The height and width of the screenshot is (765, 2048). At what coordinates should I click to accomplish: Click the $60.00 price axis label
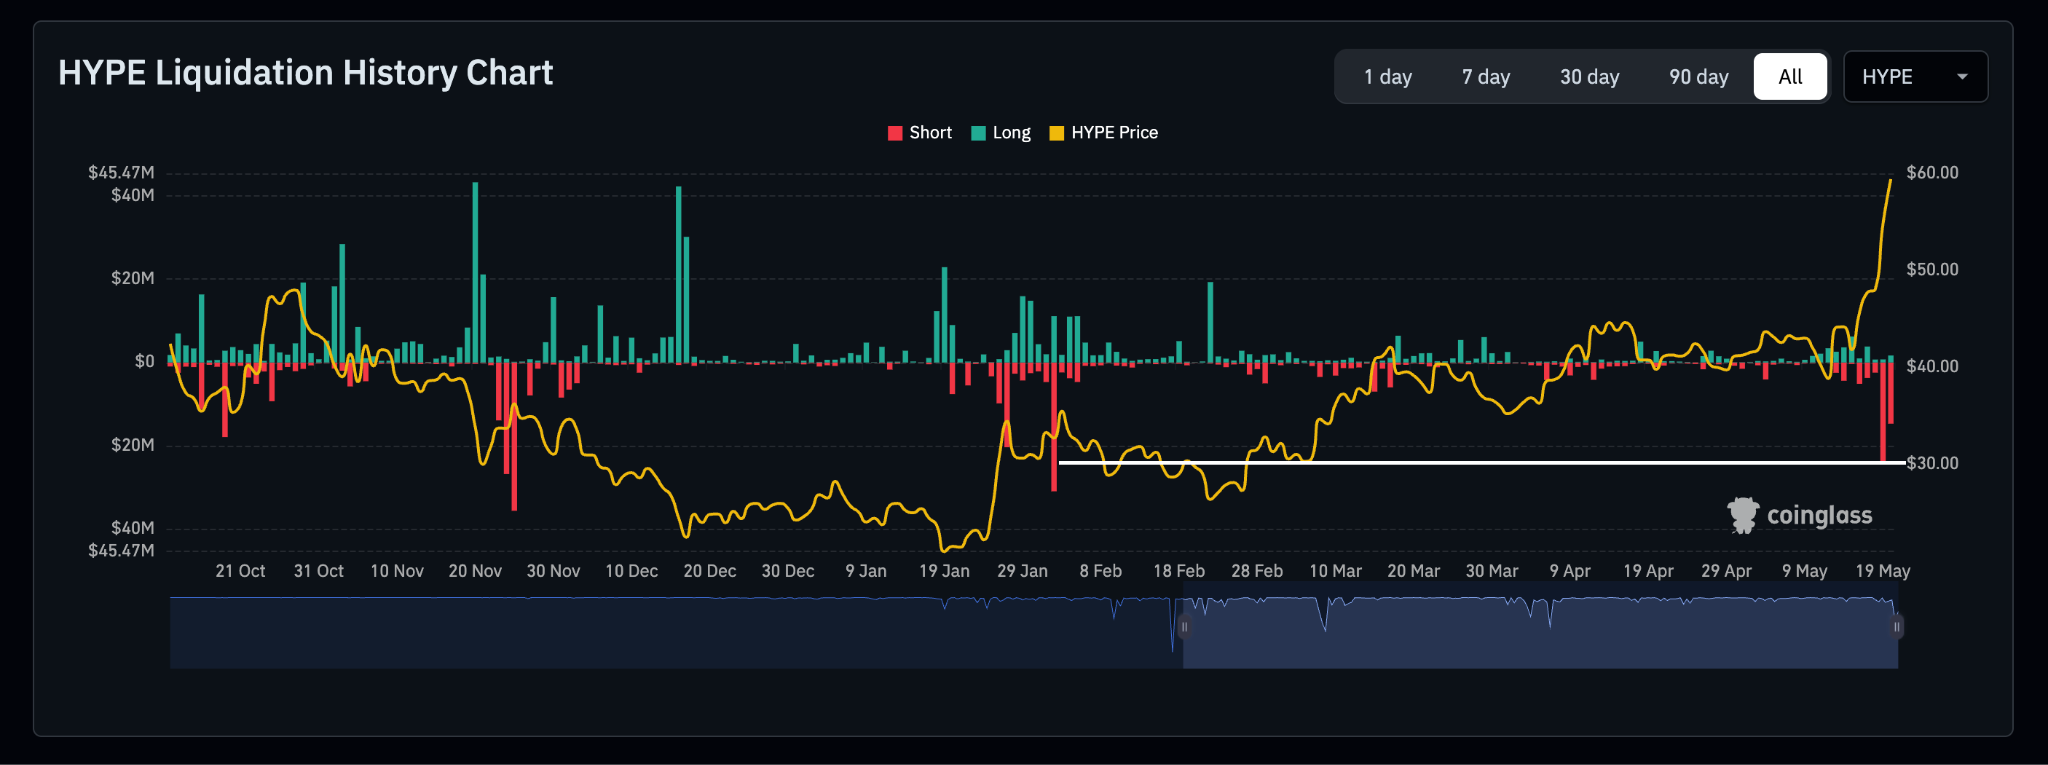point(1933,173)
